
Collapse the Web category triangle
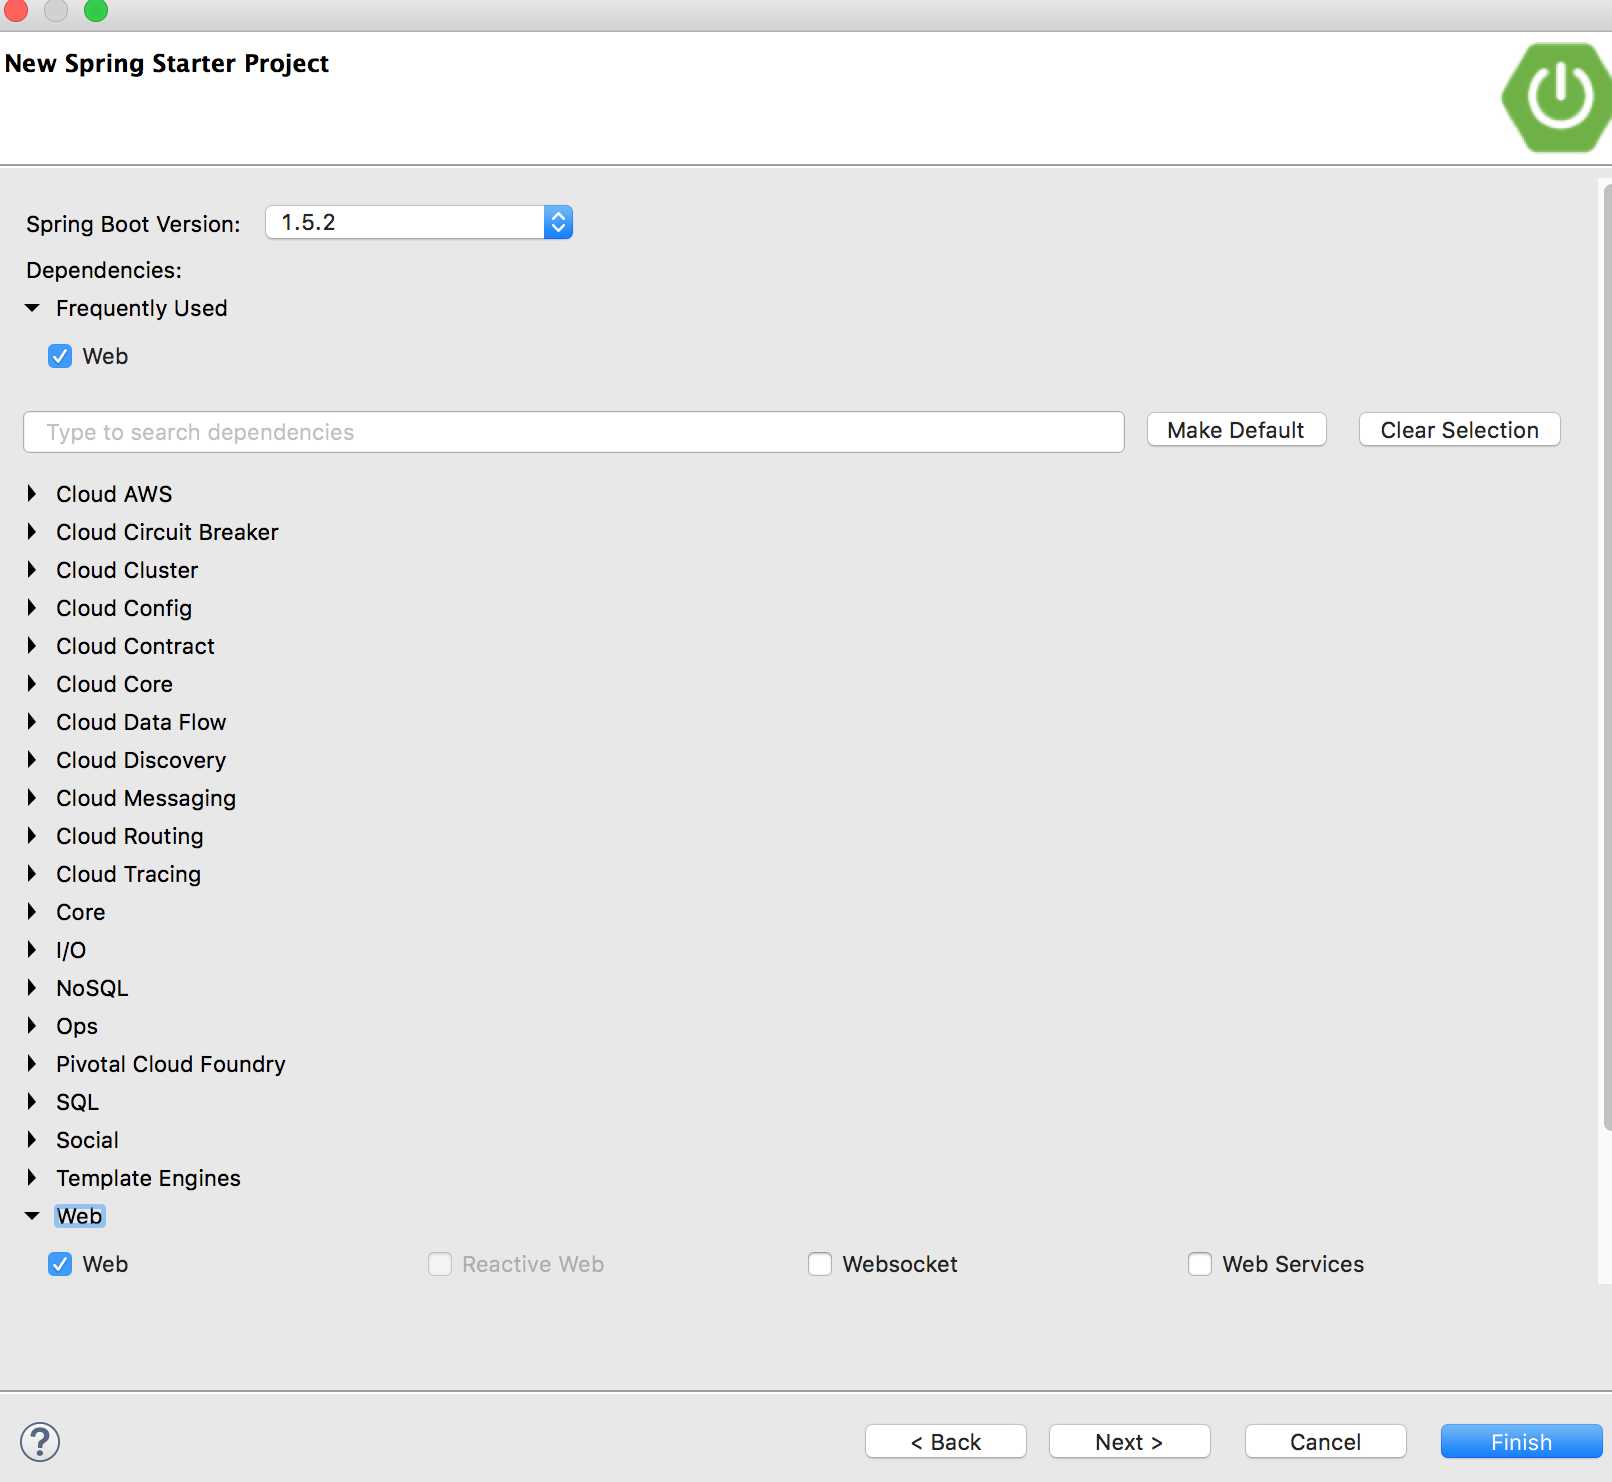click(32, 1216)
